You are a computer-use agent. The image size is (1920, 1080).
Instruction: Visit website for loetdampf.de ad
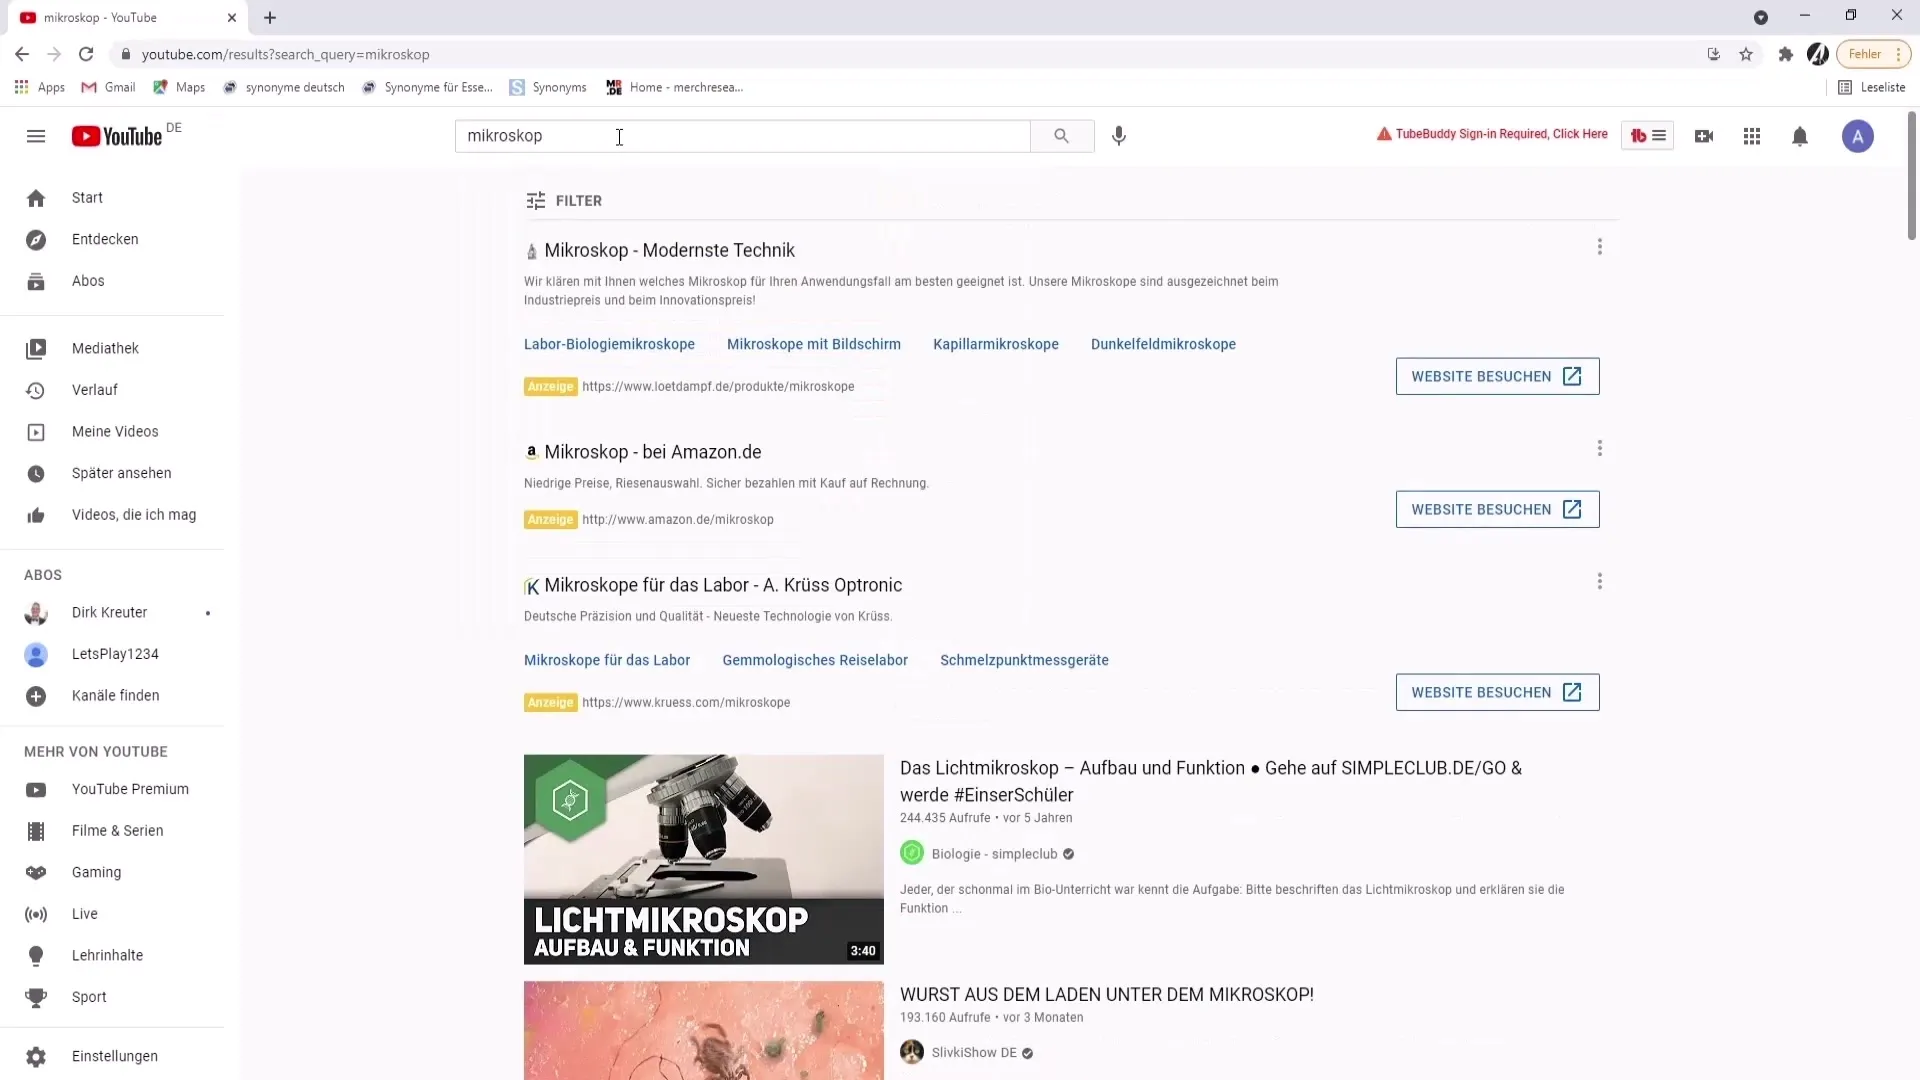[1497, 376]
